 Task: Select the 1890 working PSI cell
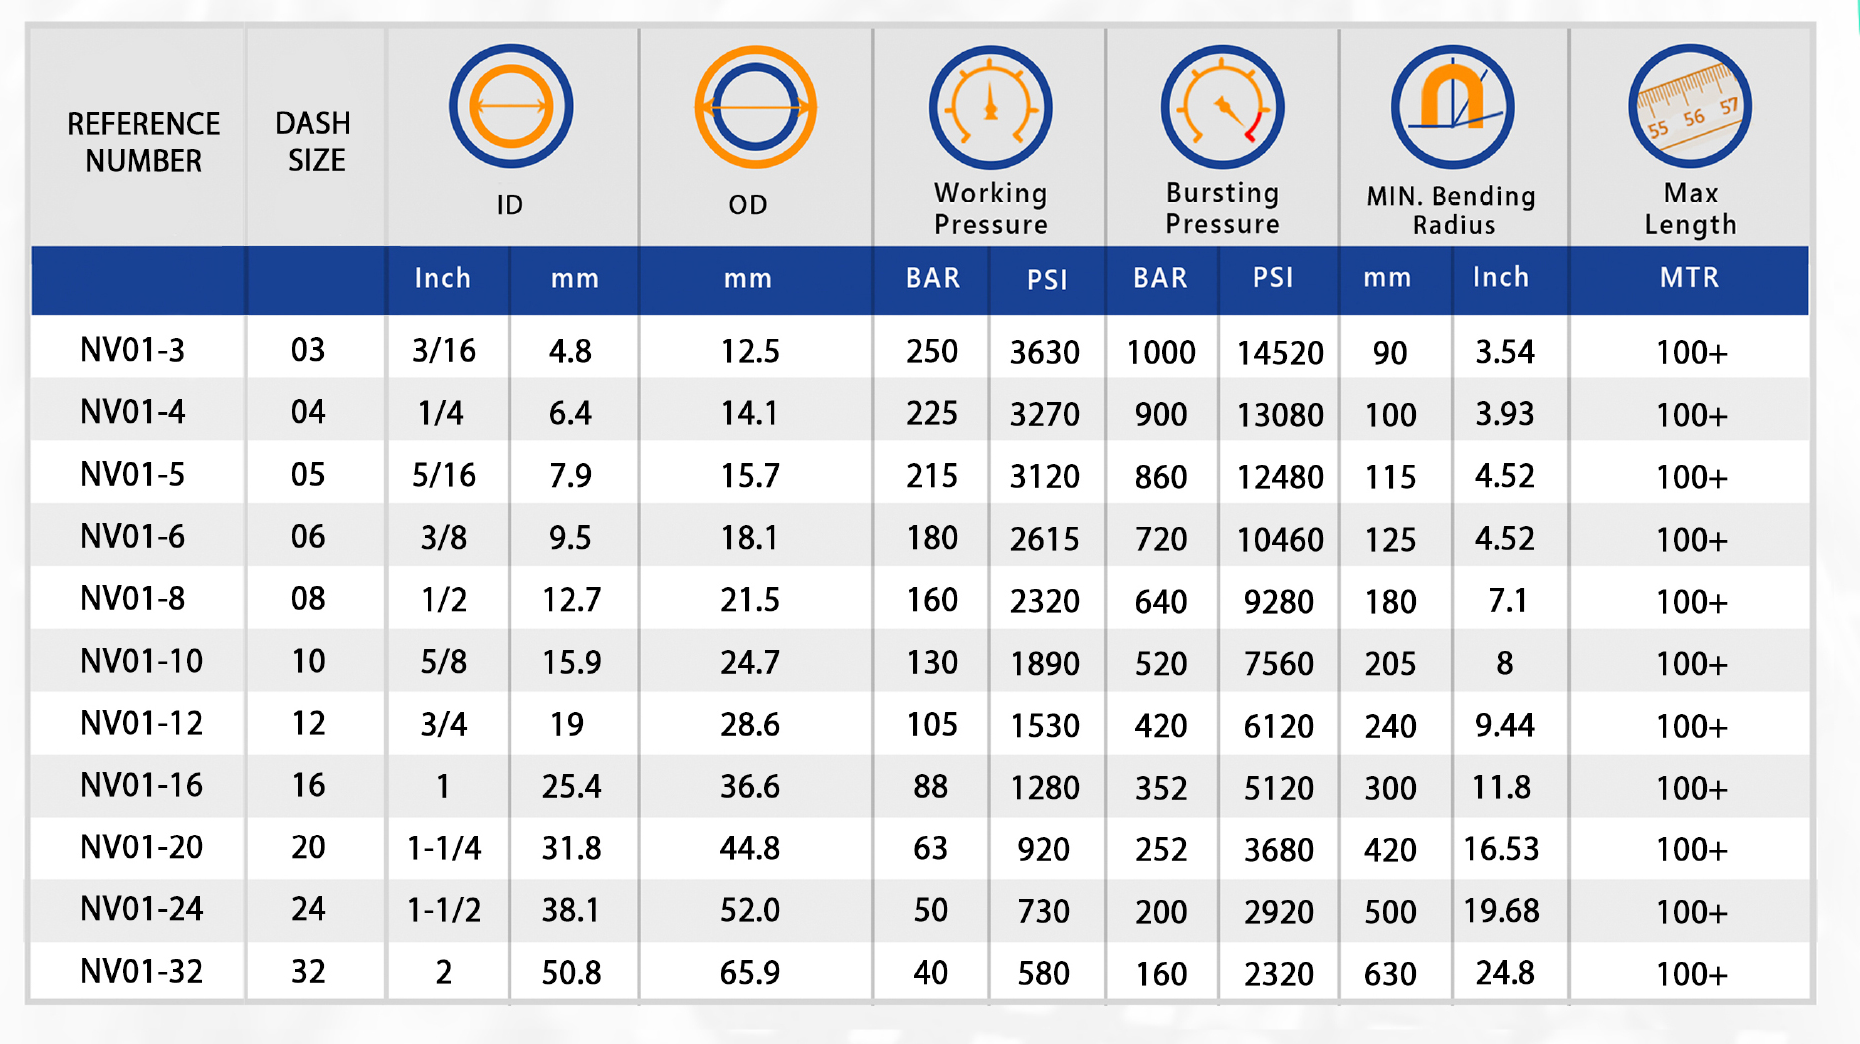1044,663
